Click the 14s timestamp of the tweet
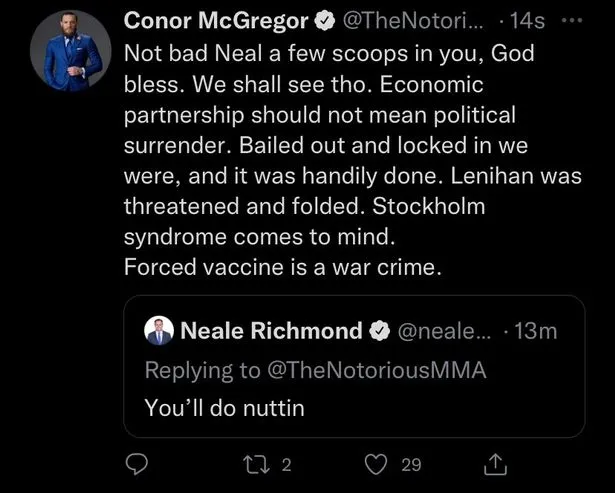 [x=527, y=21]
